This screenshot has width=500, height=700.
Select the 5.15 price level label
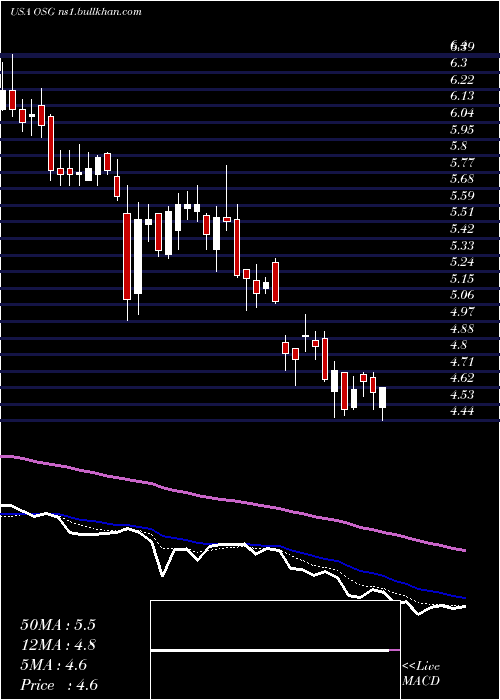coord(462,279)
